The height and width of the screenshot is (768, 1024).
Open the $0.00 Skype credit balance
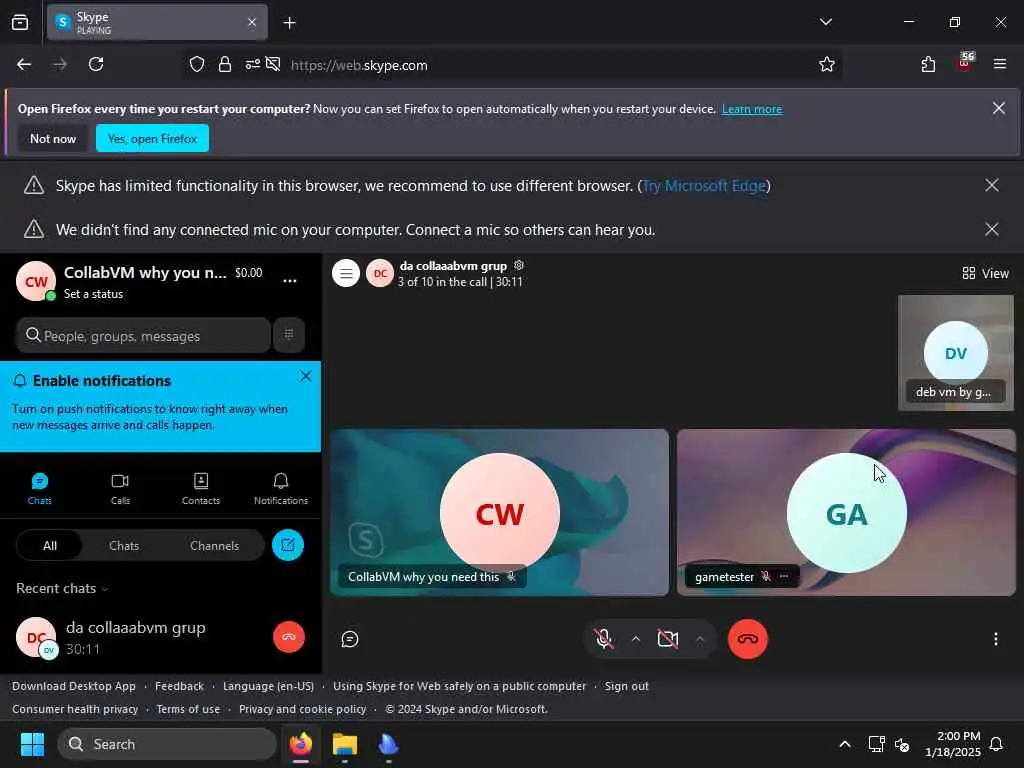pyautogui.click(x=249, y=273)
